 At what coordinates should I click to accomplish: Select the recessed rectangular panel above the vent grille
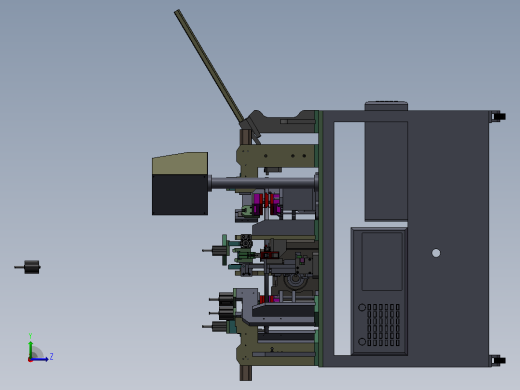point(382,262)
